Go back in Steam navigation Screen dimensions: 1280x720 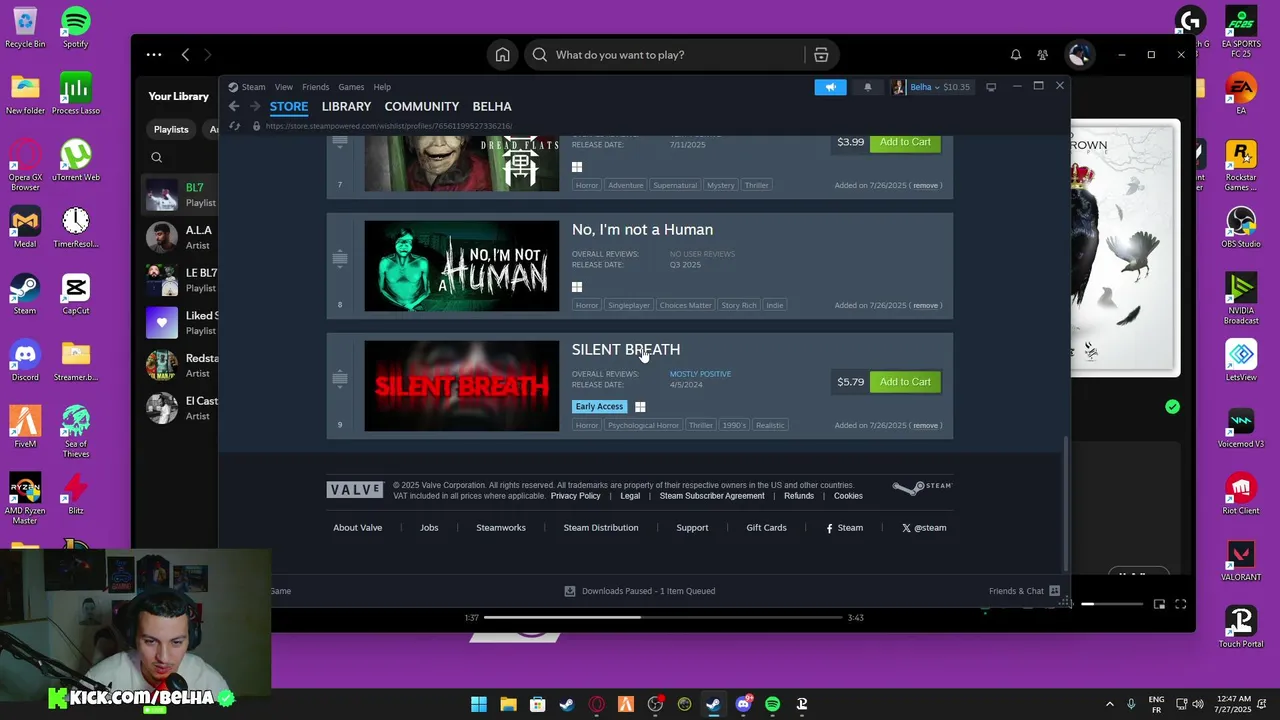234,106
